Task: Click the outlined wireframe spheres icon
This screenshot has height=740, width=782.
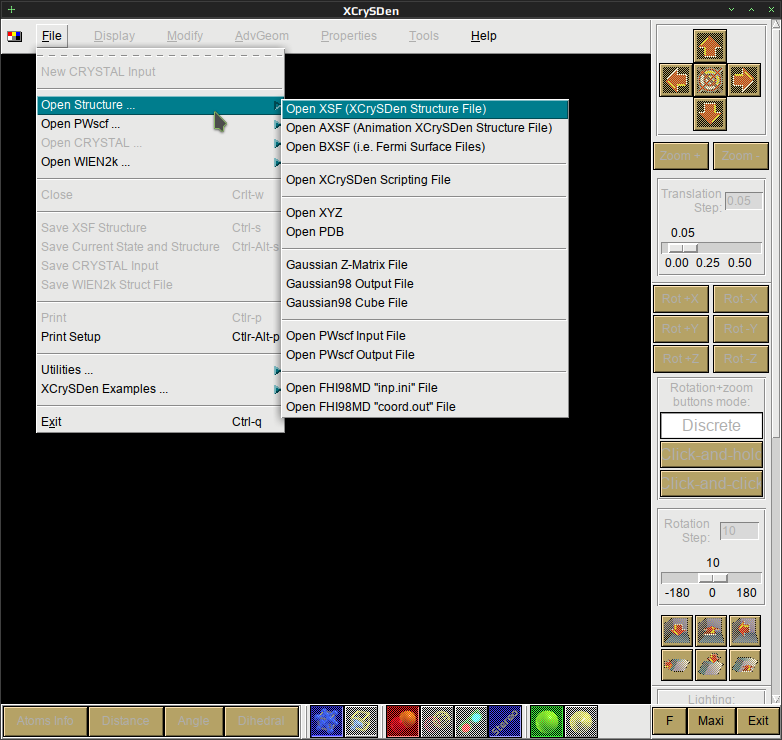Action: pos(437,721)
